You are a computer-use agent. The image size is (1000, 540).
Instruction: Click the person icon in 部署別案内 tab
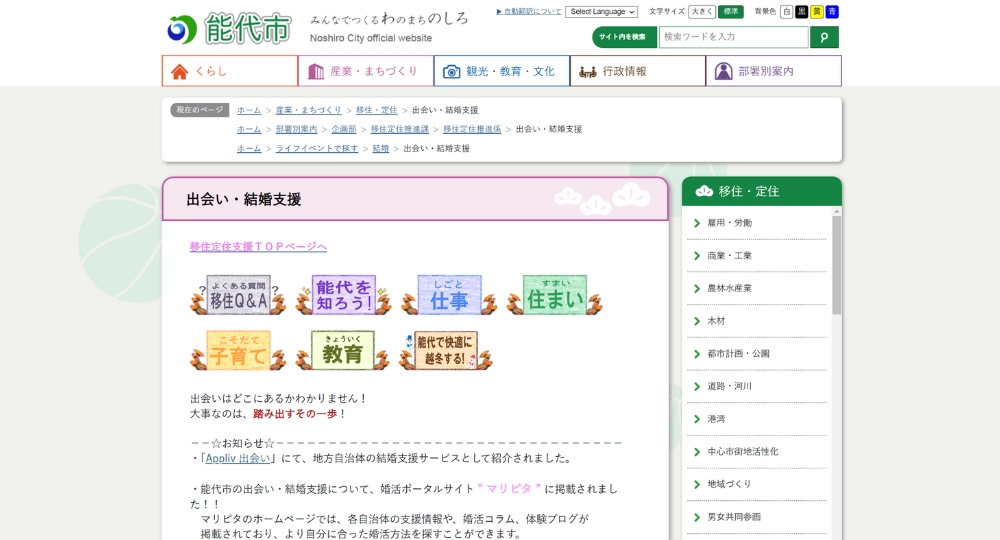(723, 71)
